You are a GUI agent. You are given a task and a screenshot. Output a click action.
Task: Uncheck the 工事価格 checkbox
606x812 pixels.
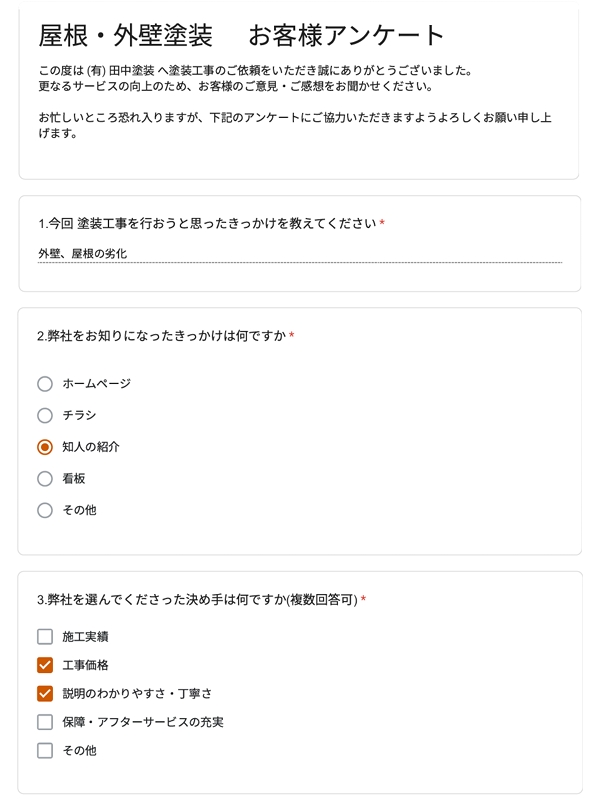click(44, 665)
